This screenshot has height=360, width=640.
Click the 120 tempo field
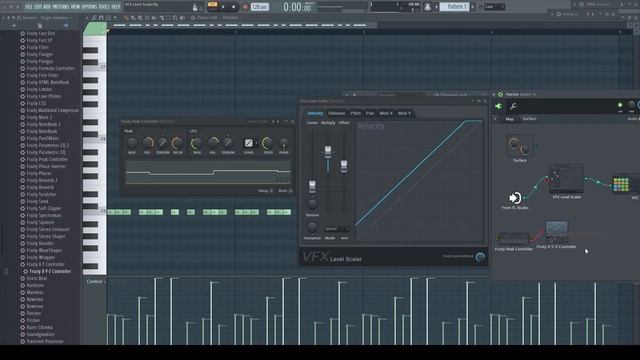pos(259,7)
